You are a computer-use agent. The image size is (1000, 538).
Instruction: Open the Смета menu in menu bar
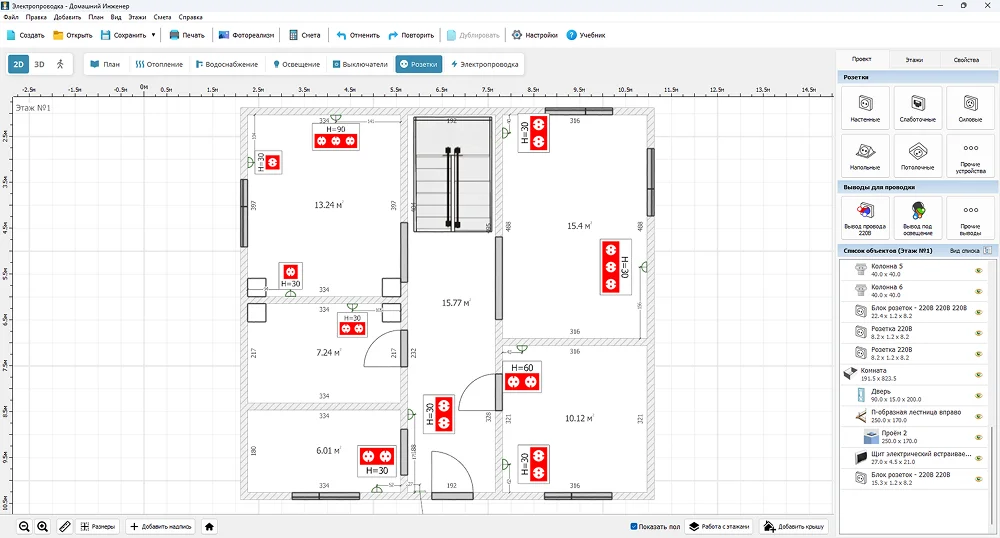(x=162, y=17)
